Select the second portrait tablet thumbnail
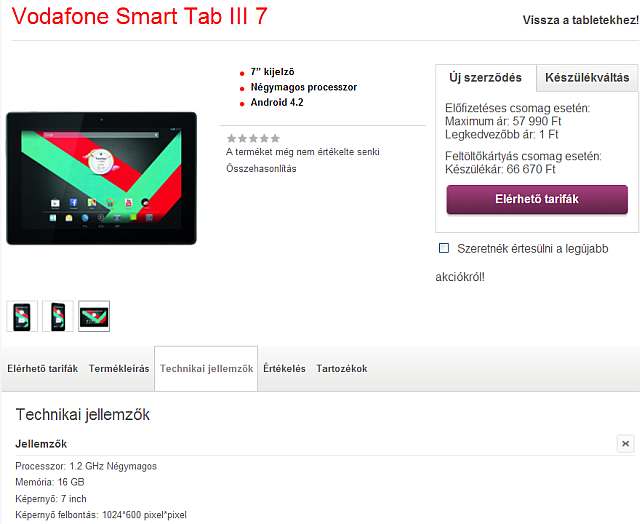Screen dimensions: 640x524 coord(58,316)
